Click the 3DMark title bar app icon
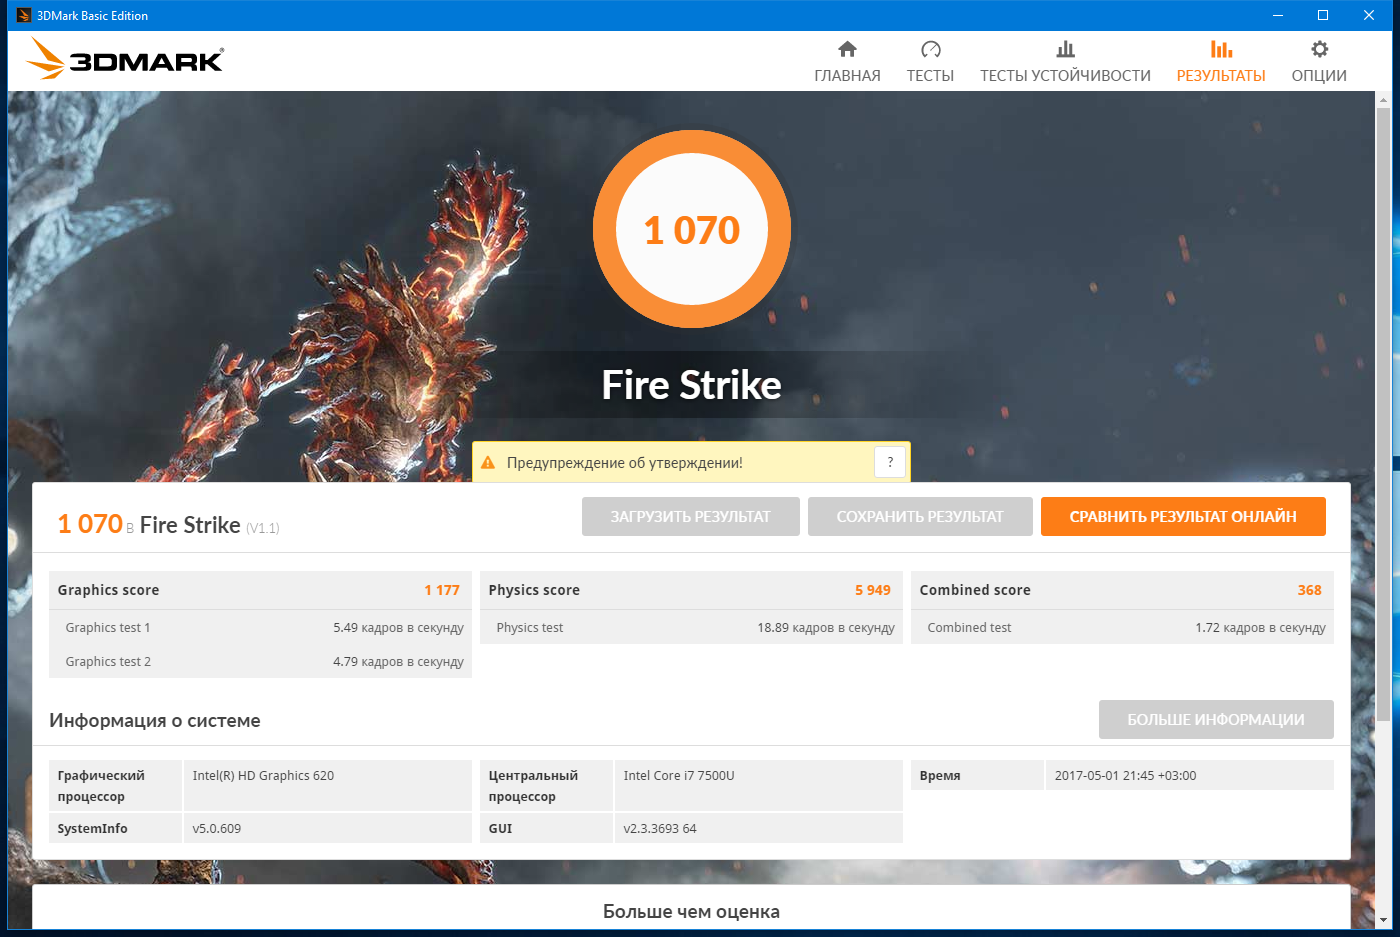 click(x=24, y=15)
